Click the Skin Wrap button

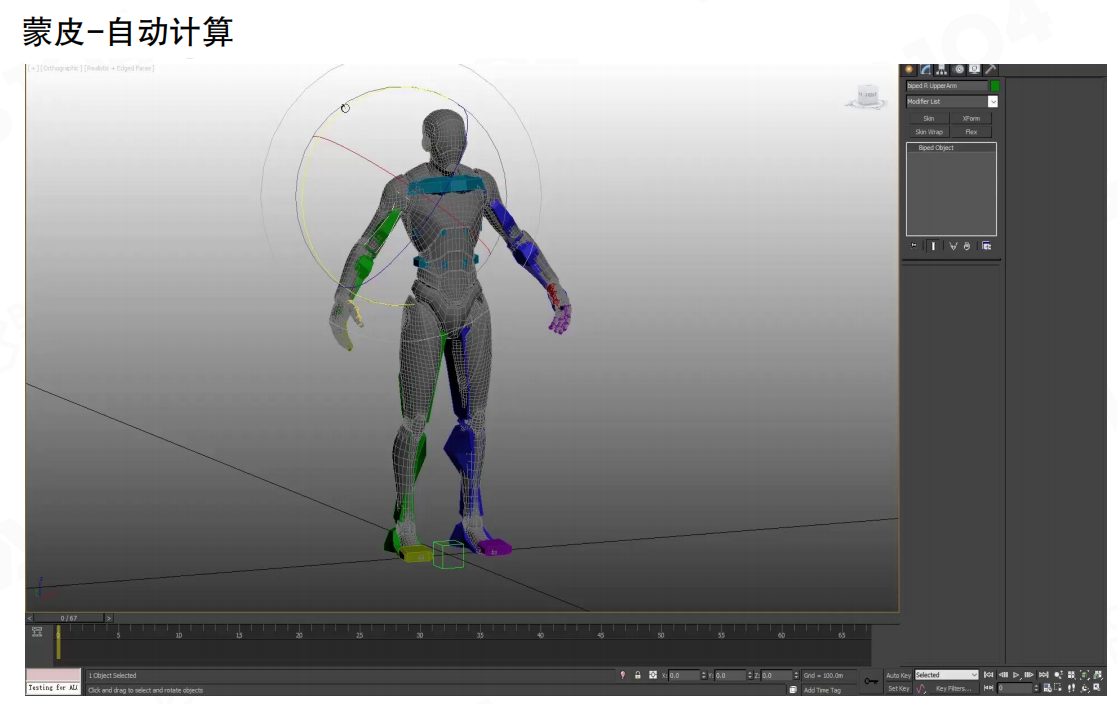point(928,132)
